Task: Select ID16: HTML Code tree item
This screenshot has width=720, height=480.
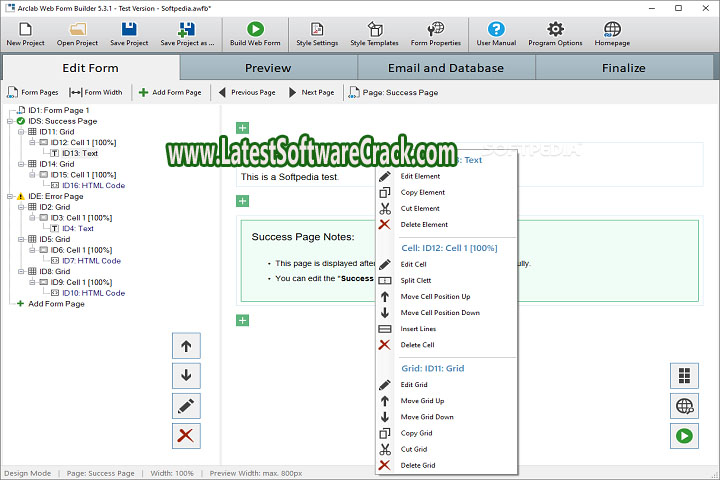Action: pos(94,186)
